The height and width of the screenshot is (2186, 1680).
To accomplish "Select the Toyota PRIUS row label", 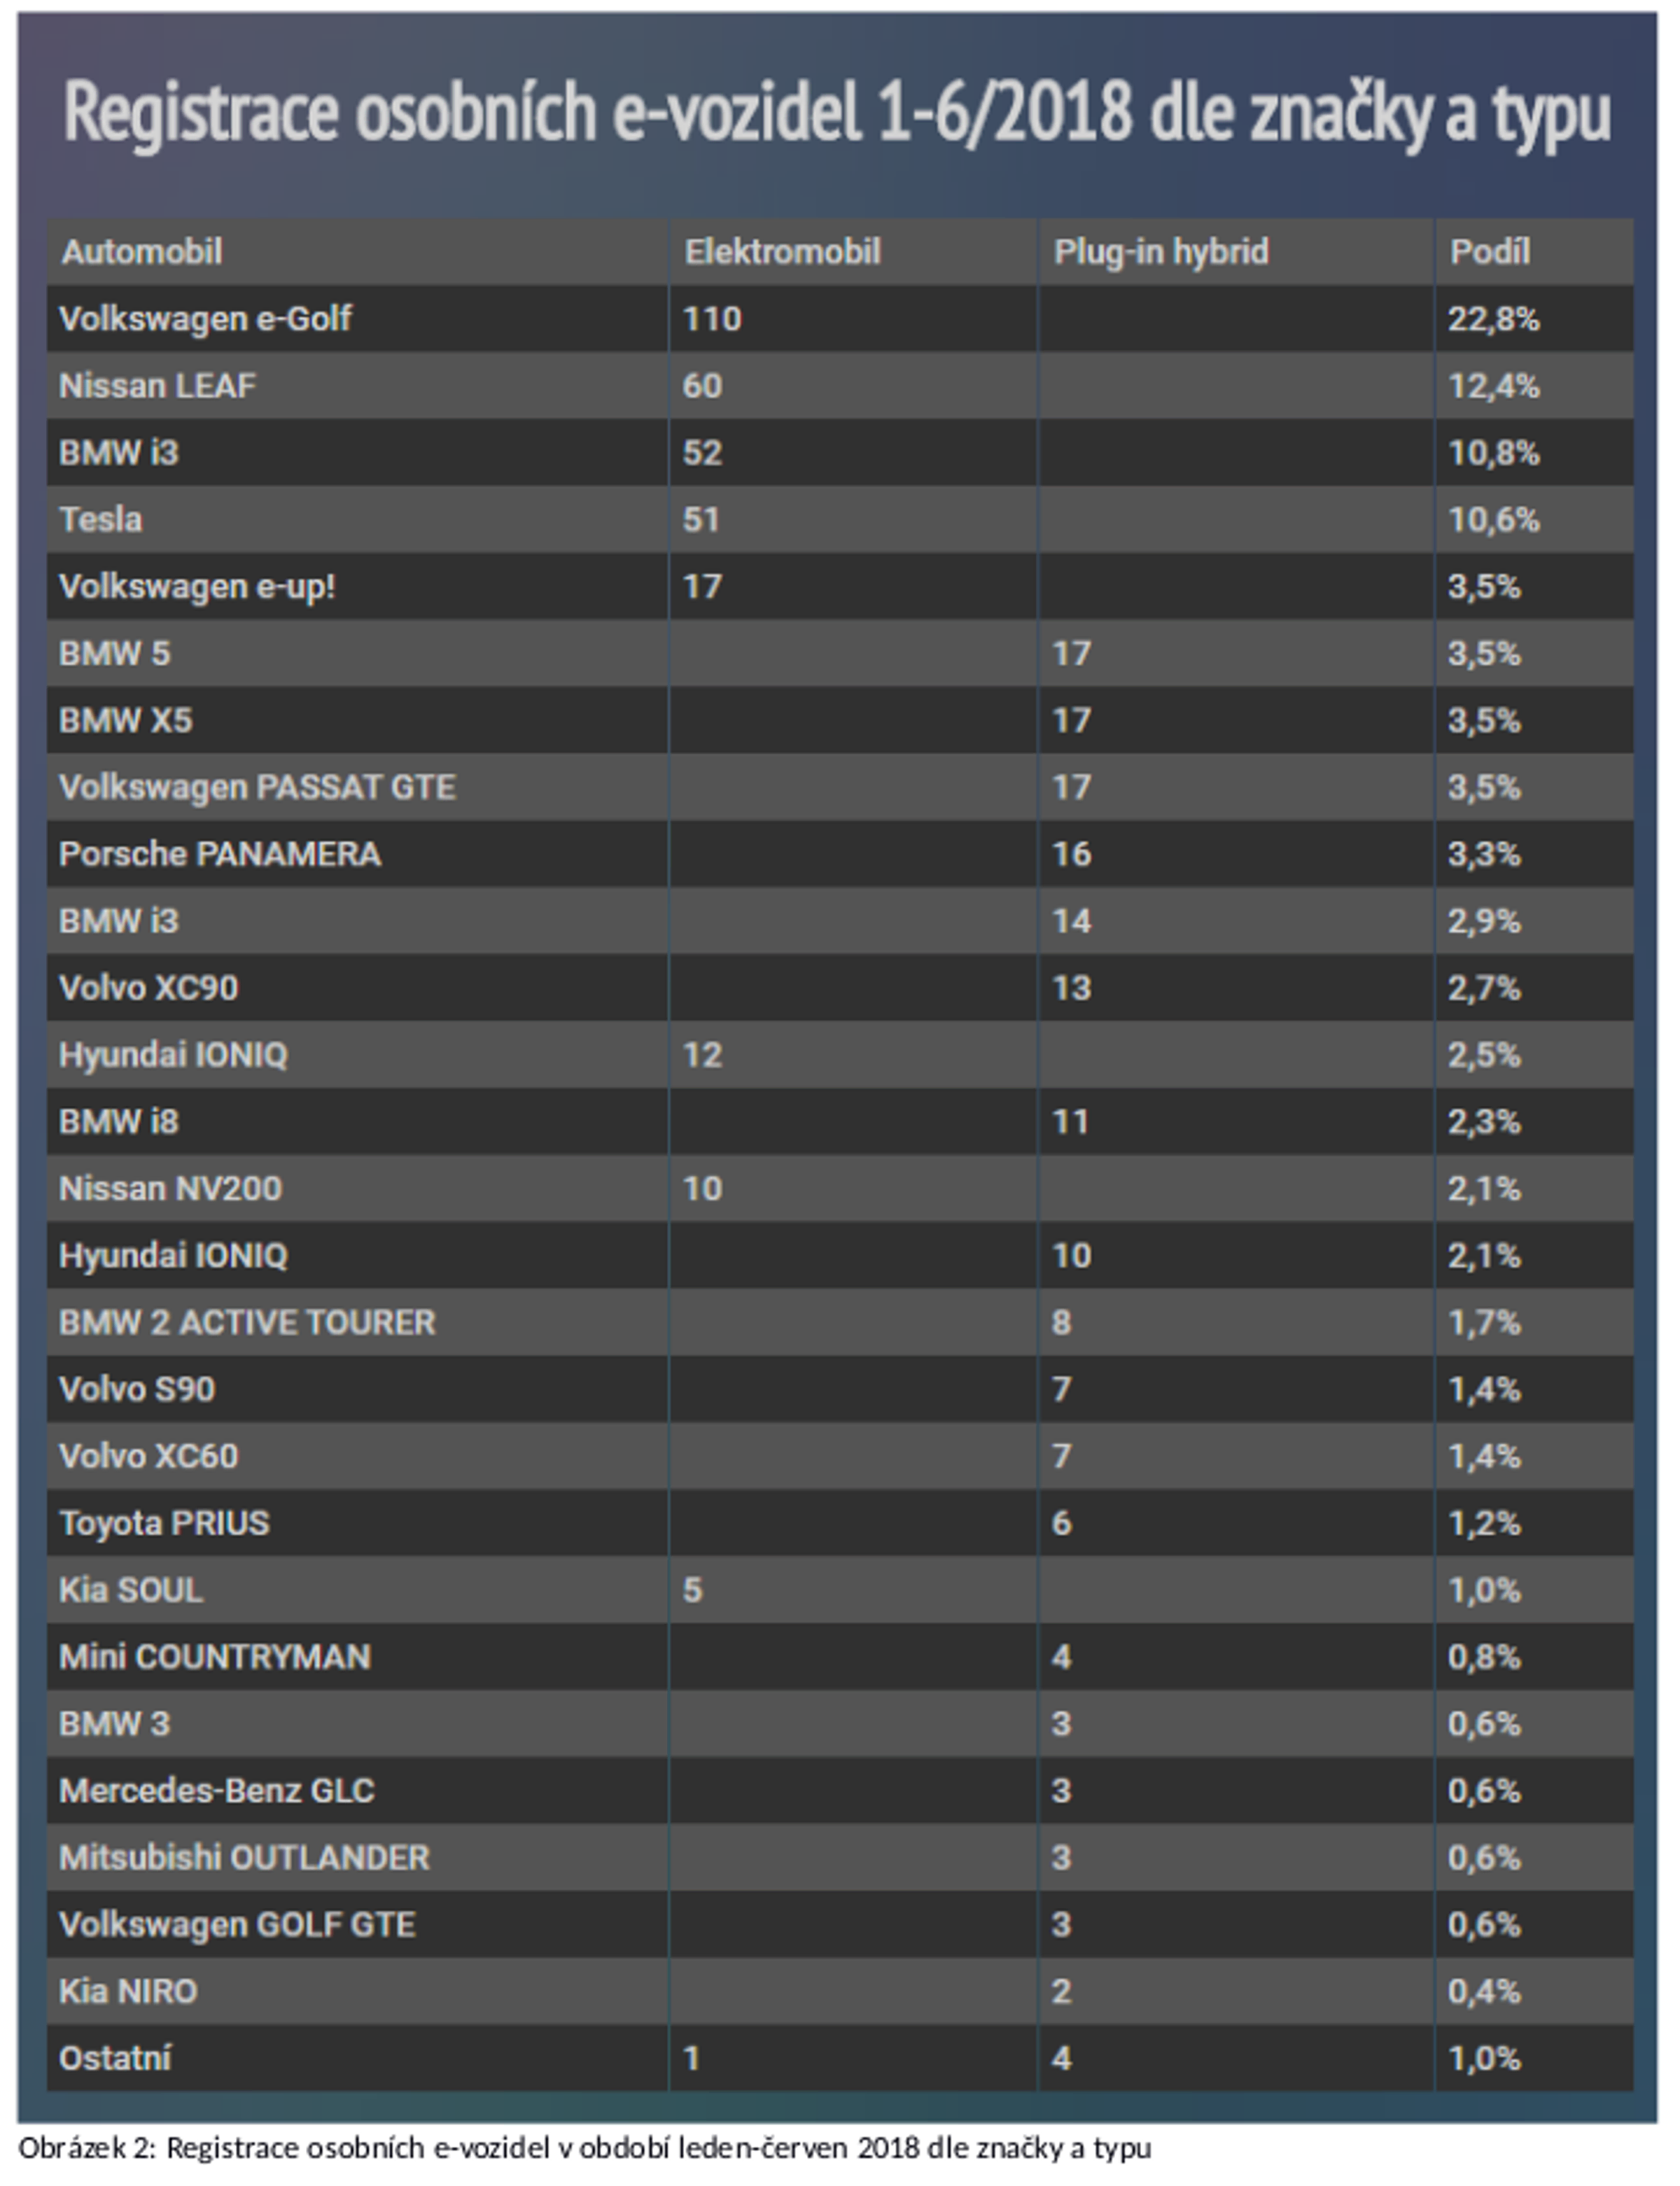I will pos(164,1523).
